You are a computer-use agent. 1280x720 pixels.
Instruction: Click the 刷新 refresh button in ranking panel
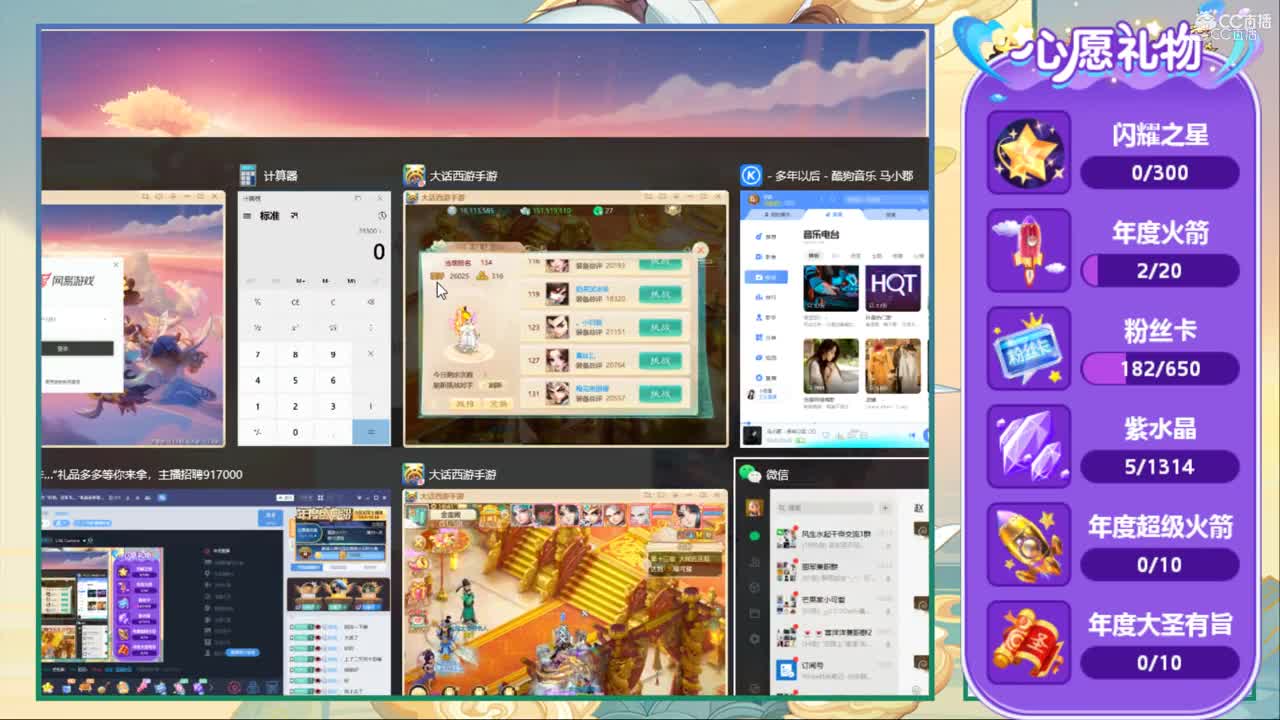tap(495, 383)
